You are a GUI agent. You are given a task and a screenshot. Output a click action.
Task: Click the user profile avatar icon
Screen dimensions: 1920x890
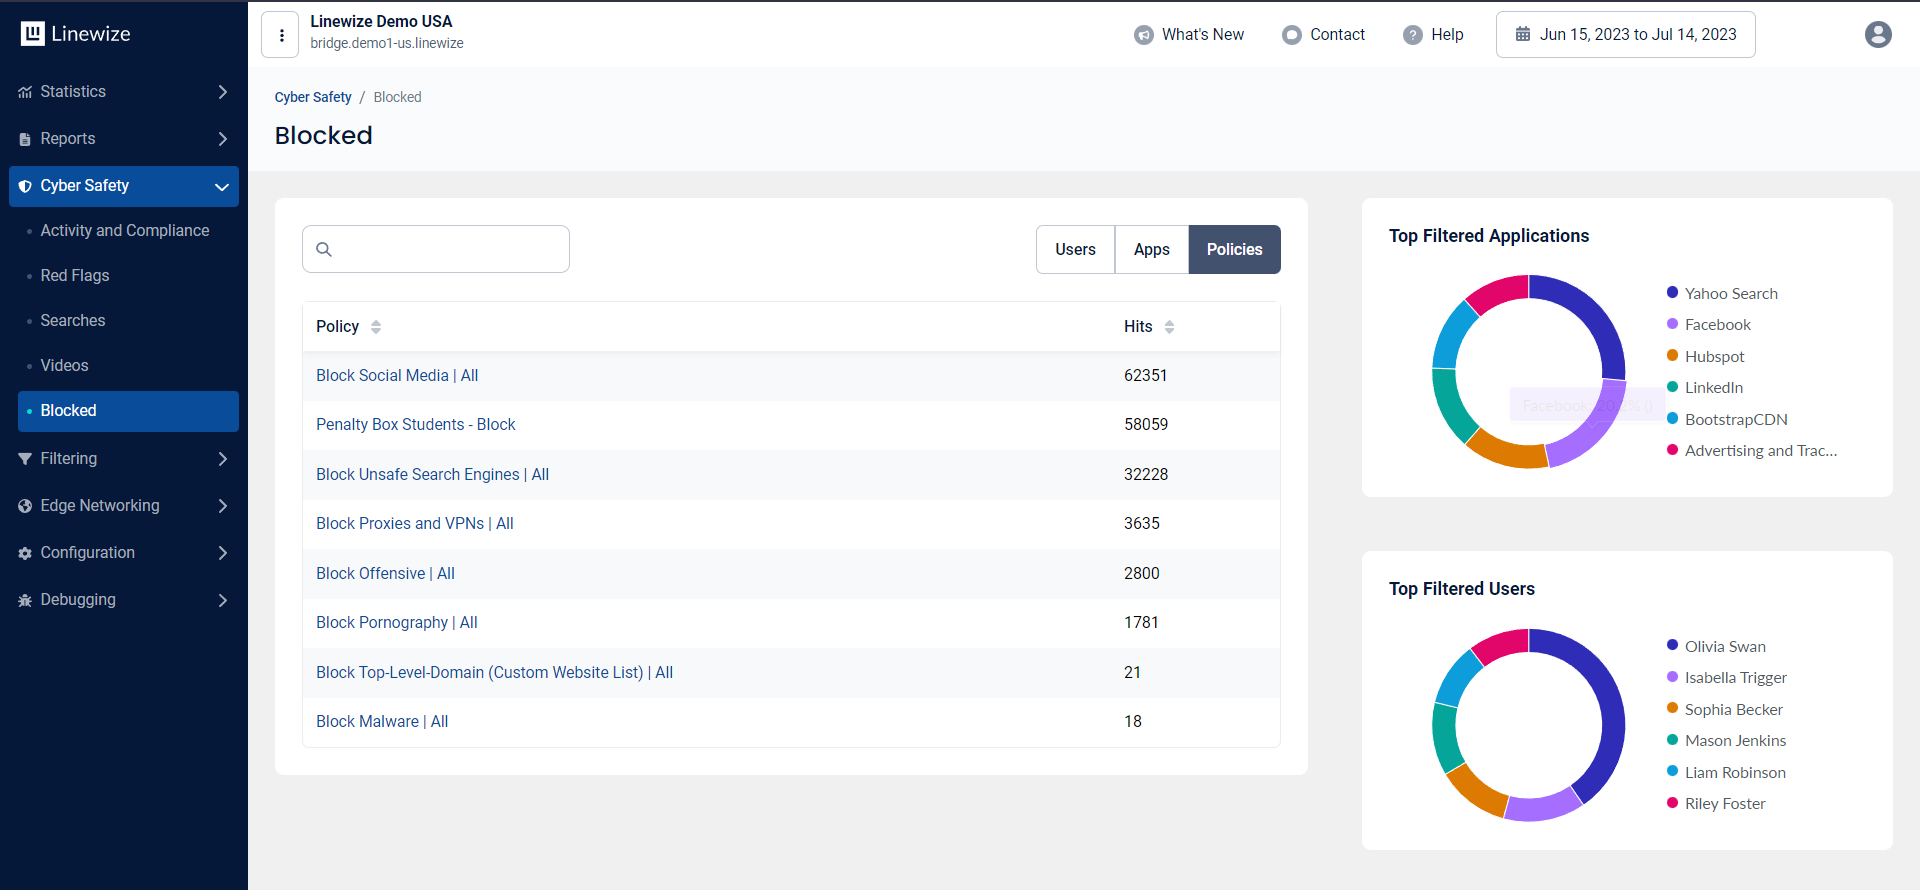click(x=1877, y=35)
